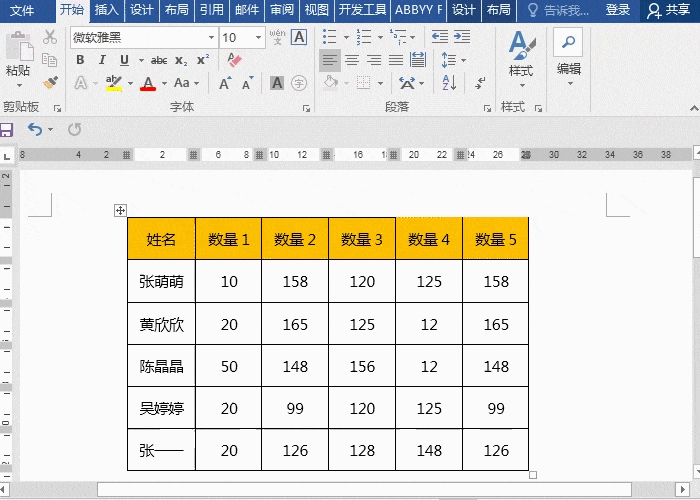Screen dimensions: 700x500
Task: Toggle character shading A
Action: point(277,83)
